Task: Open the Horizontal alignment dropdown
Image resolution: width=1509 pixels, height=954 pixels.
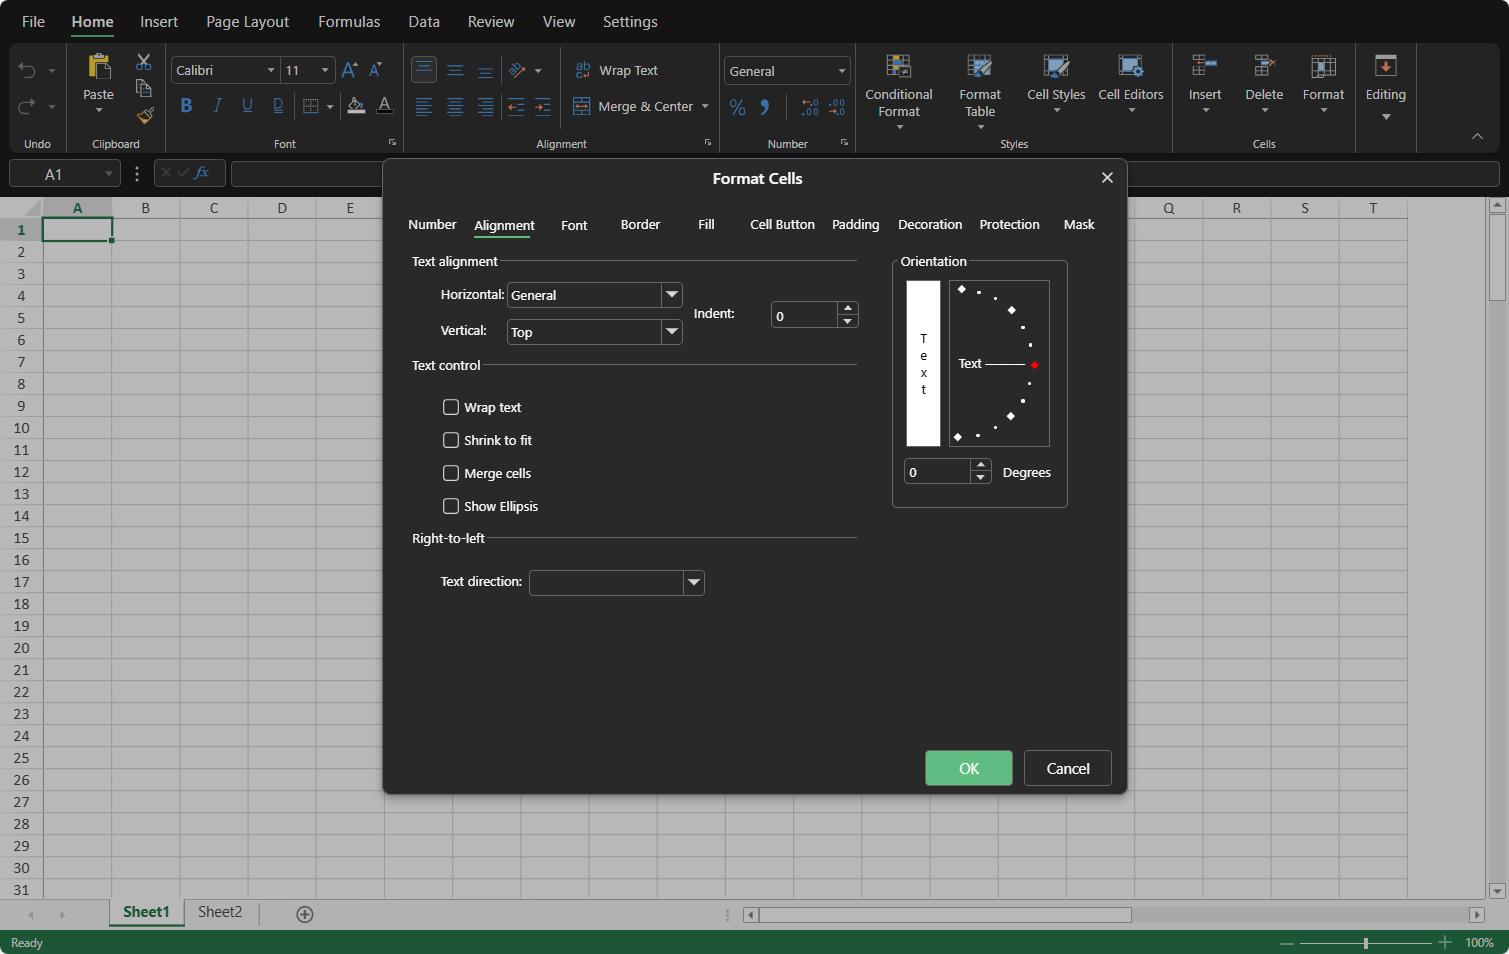Action: 672,295
